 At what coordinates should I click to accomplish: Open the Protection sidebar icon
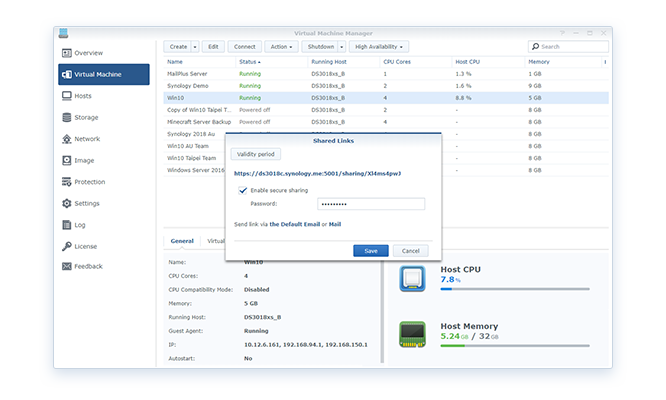67,182
